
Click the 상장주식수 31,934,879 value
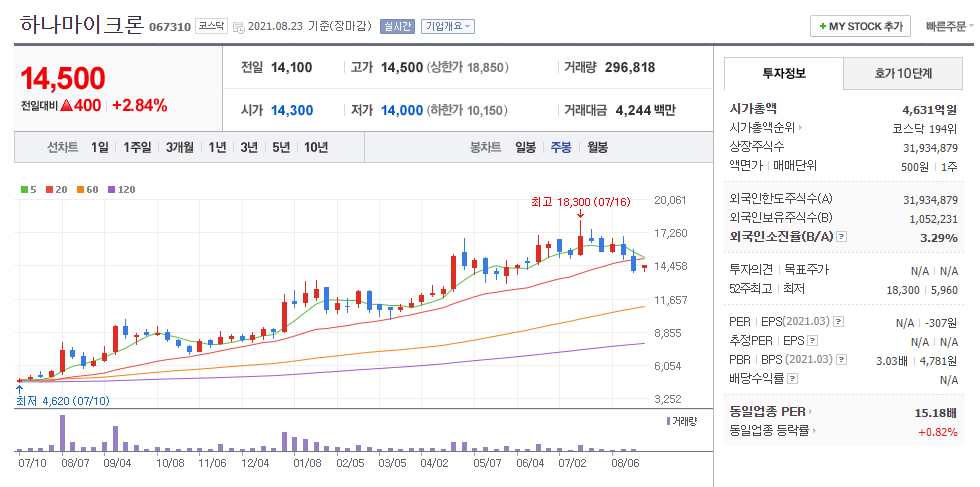[x=931, y=148]
